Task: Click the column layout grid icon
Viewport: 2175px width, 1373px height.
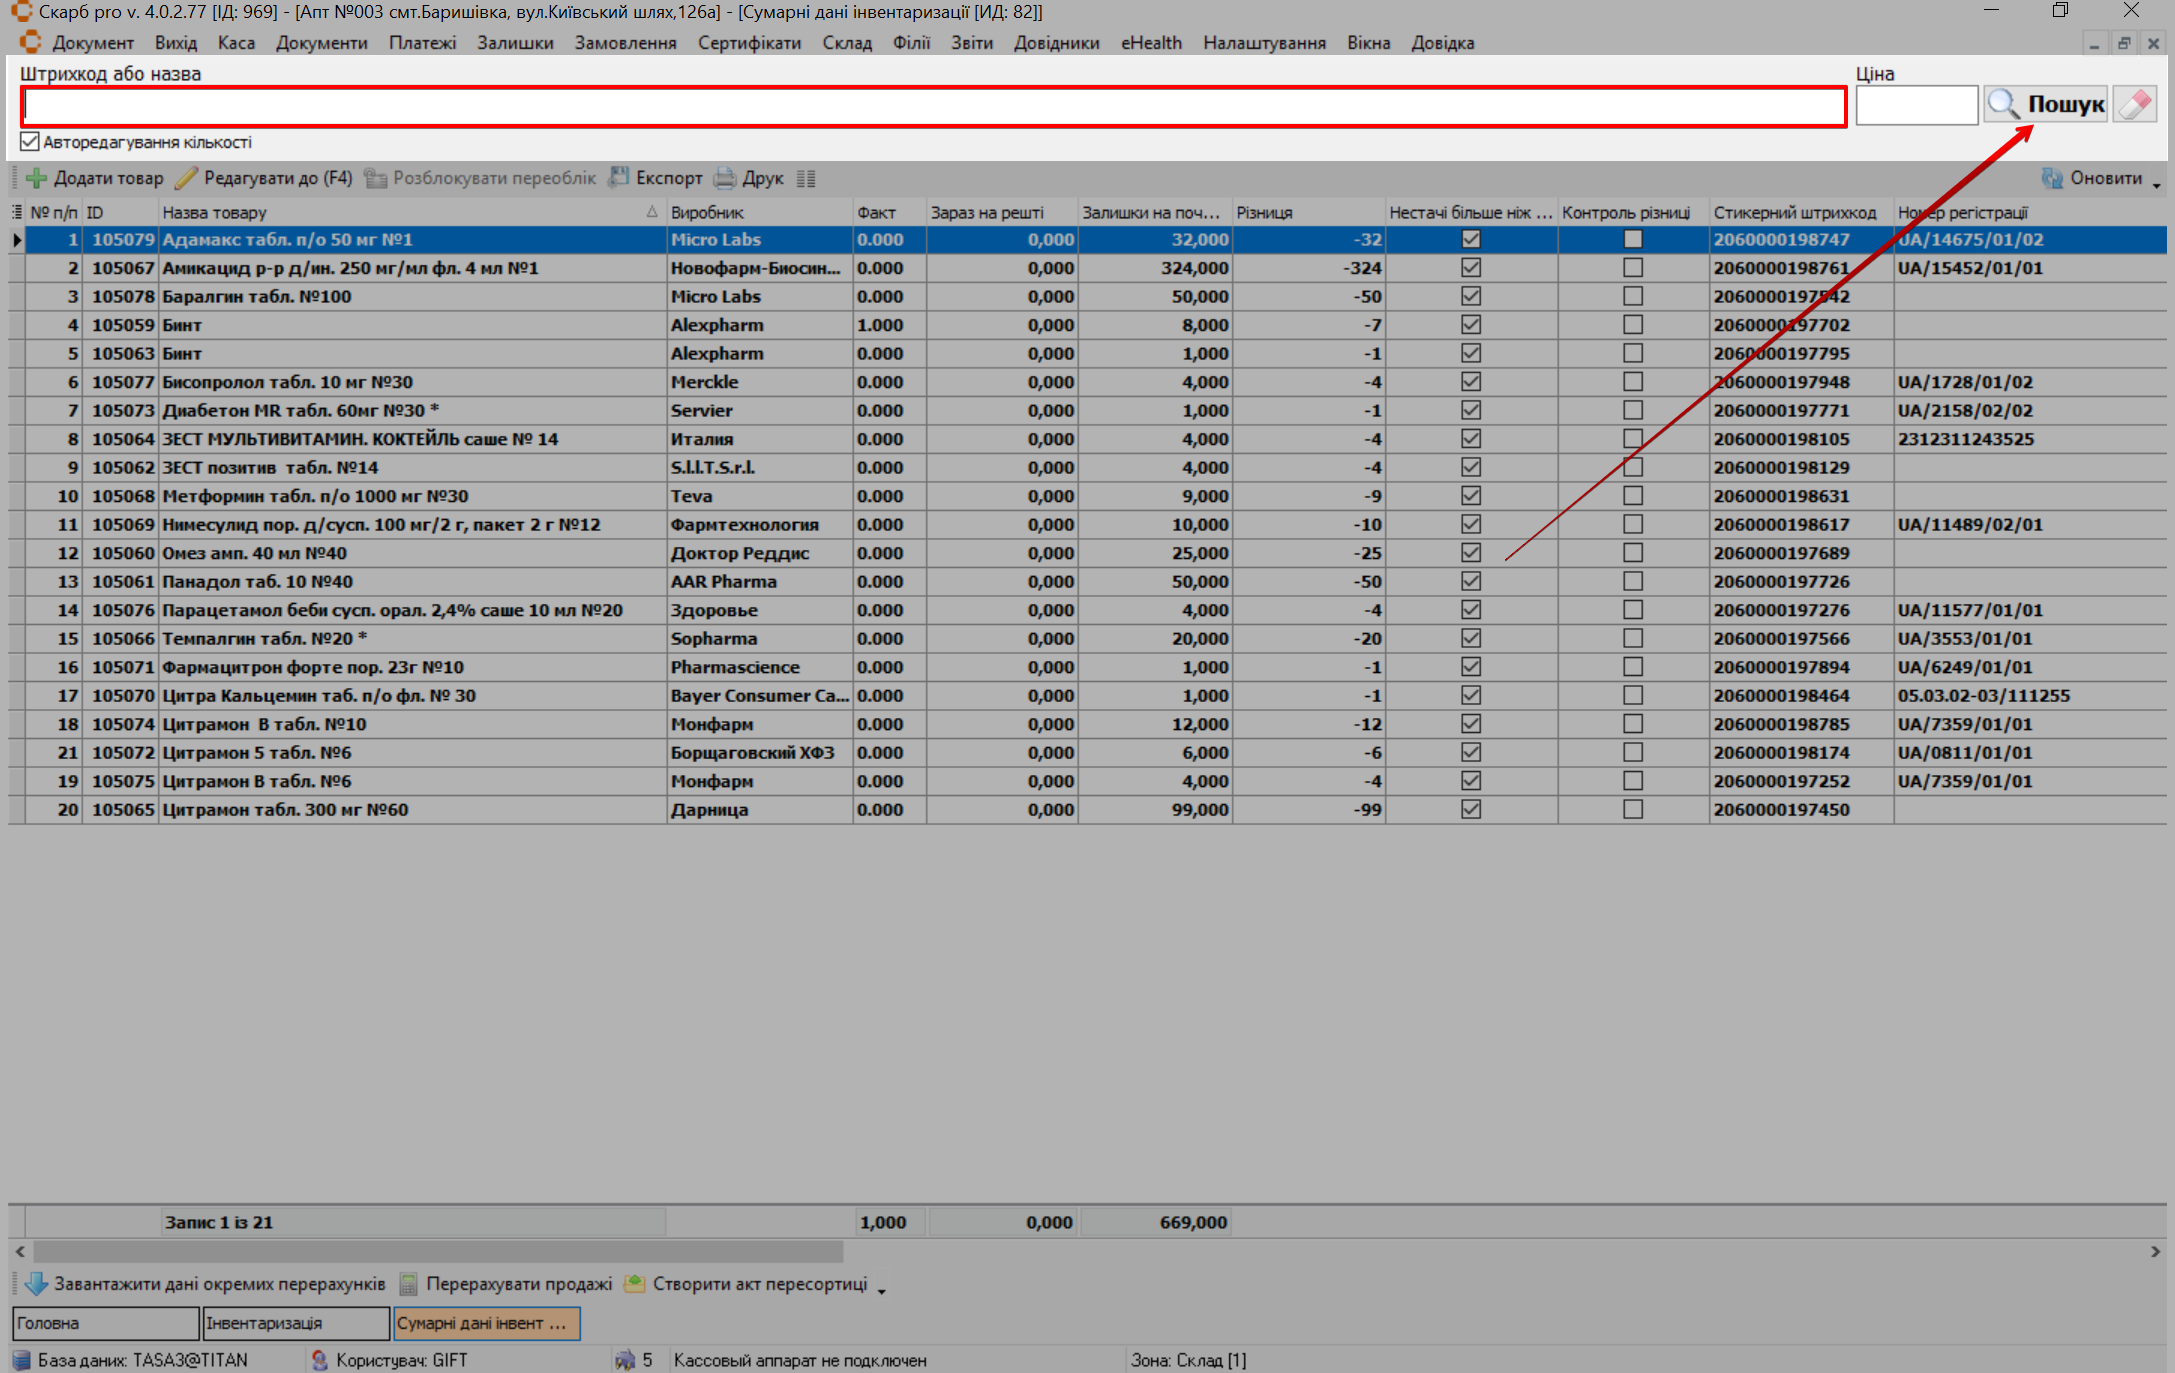Action: (806, 178)
